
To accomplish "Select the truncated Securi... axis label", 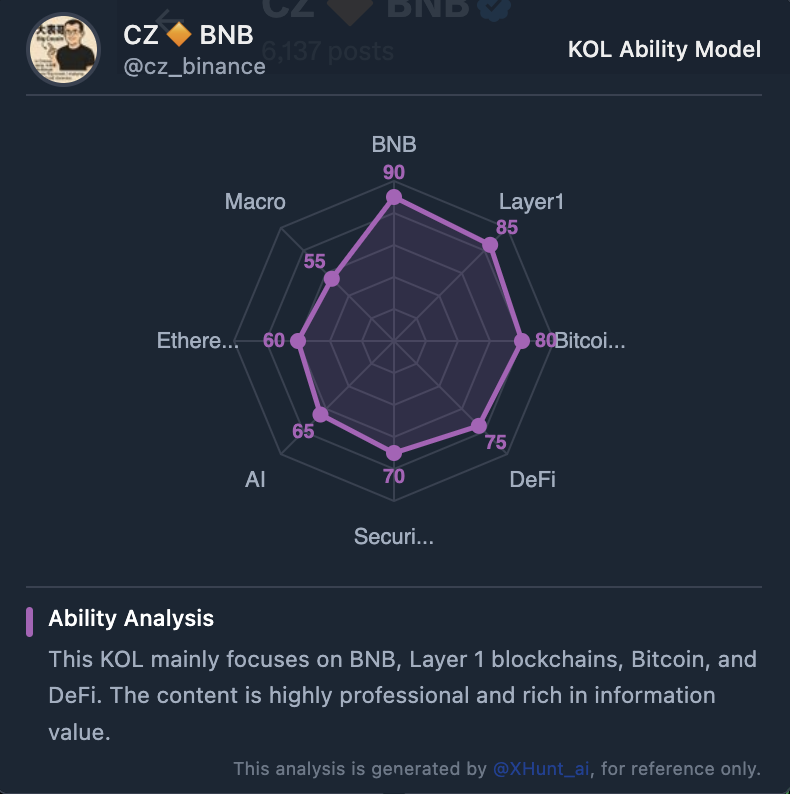I will coord(393,536).
